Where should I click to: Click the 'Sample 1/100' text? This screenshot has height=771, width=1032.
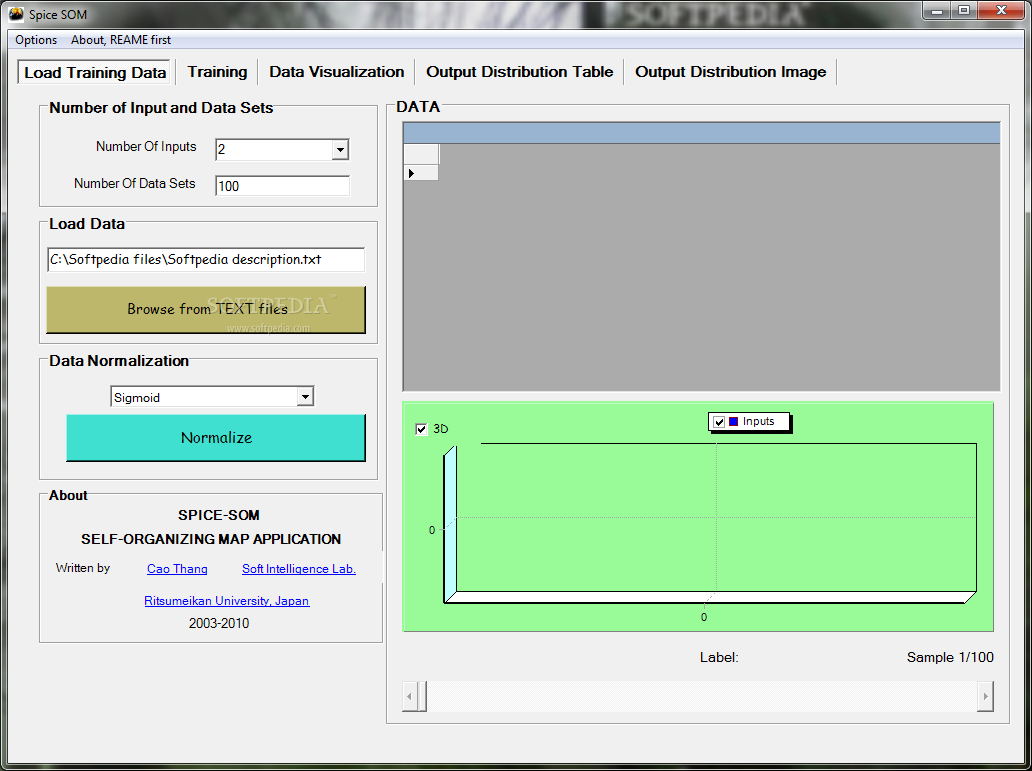(950, 657)
